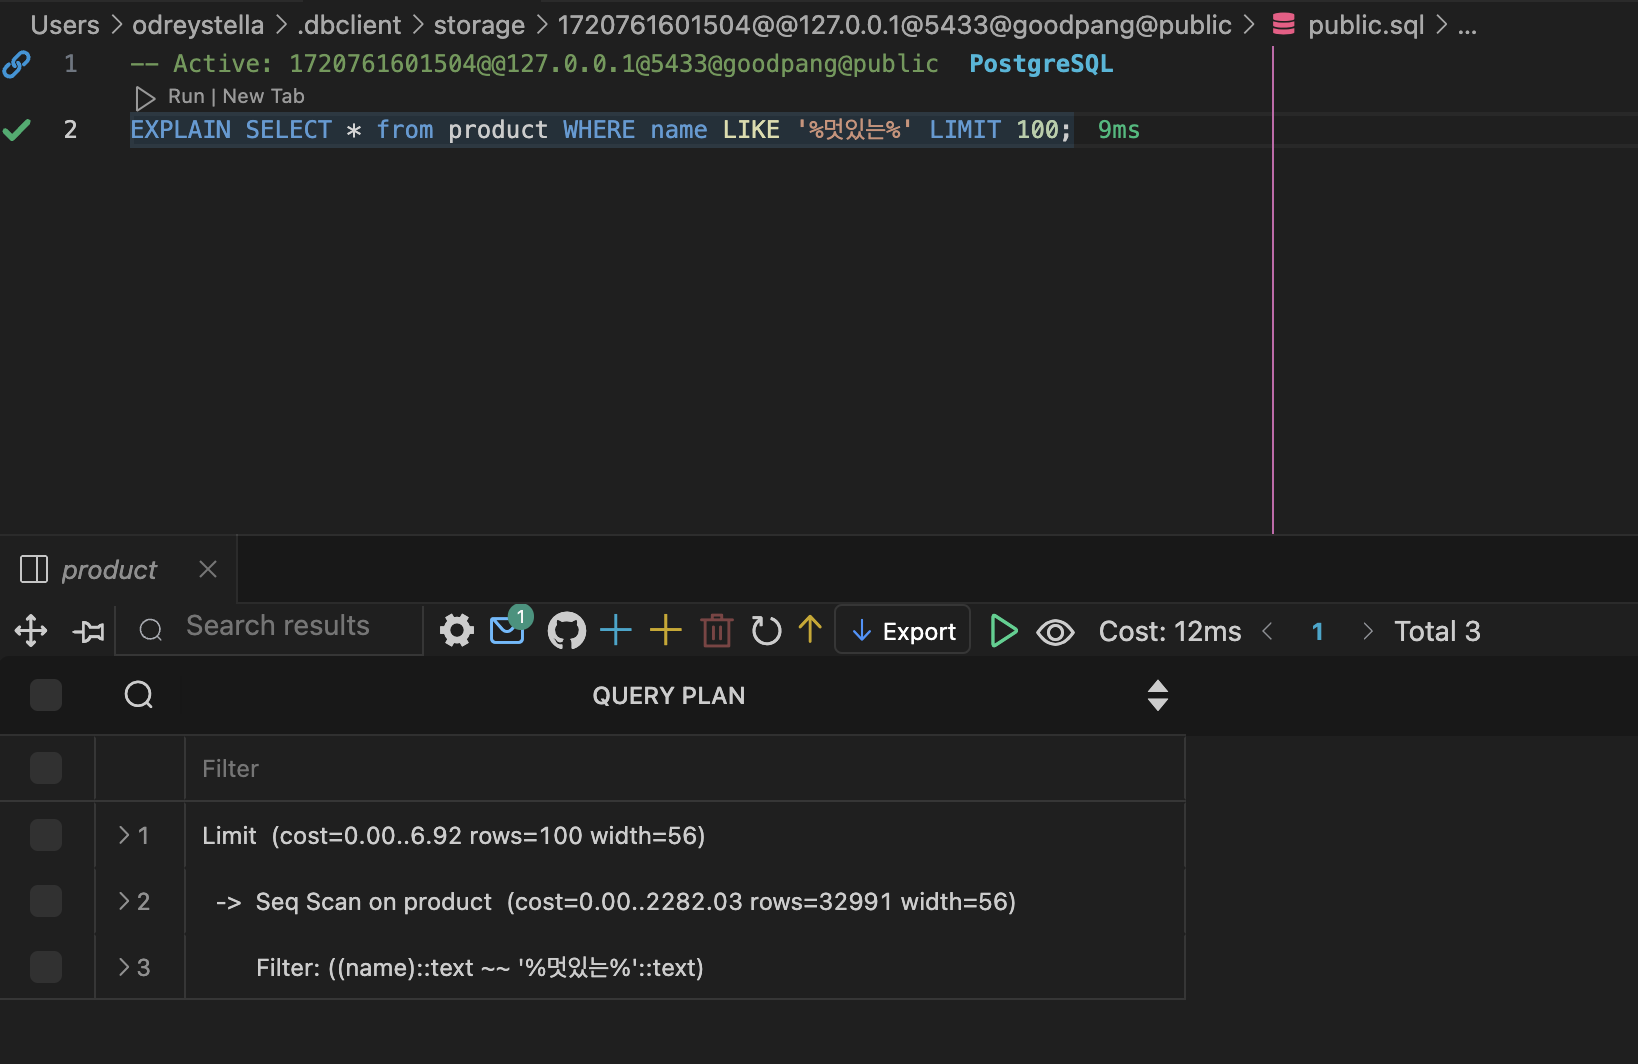The height and width of the screenshot is (1064, 1638).
Task: Click the column search magnifier icon in header
Action: click(x=139, y=695)
